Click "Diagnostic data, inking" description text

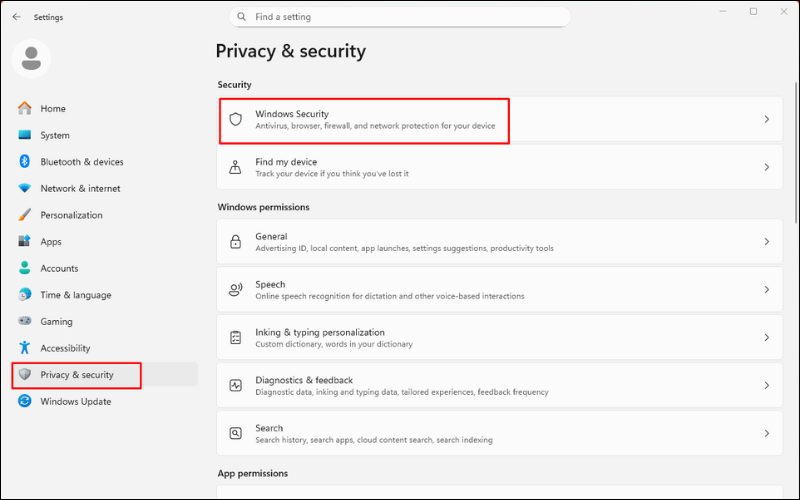coord(402,392)
